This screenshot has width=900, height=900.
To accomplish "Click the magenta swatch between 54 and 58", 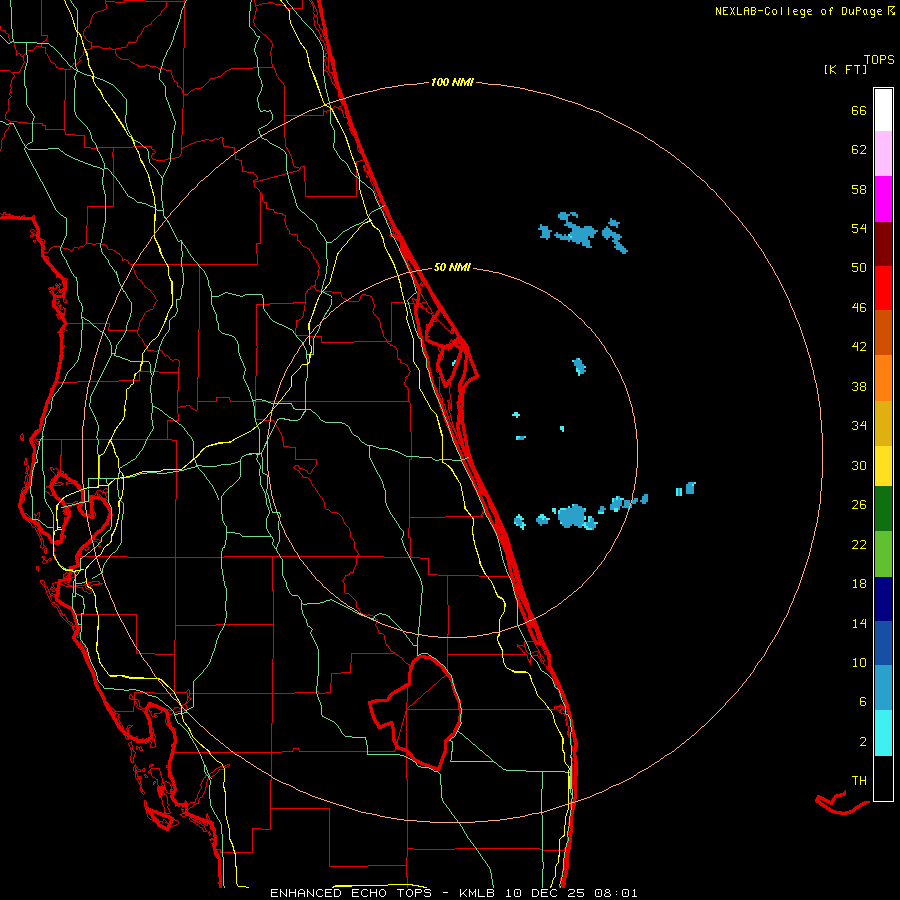I will pyautogui.click(x=883, y=199).
